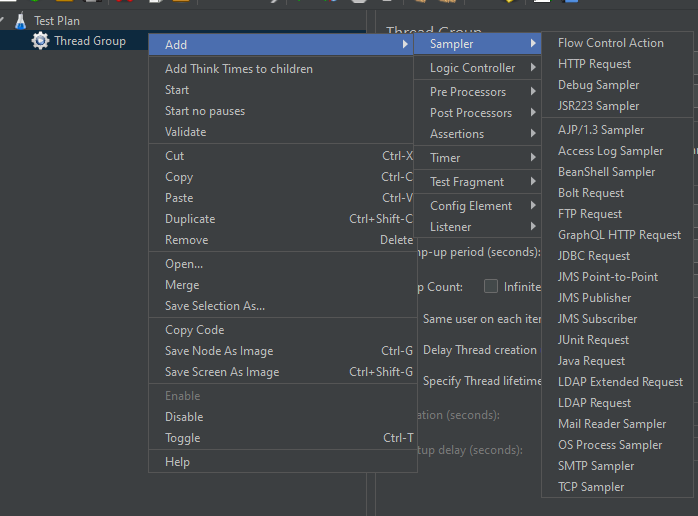Add a JUnit Request
Screen dimensions: 698x516
pos(617,340)
